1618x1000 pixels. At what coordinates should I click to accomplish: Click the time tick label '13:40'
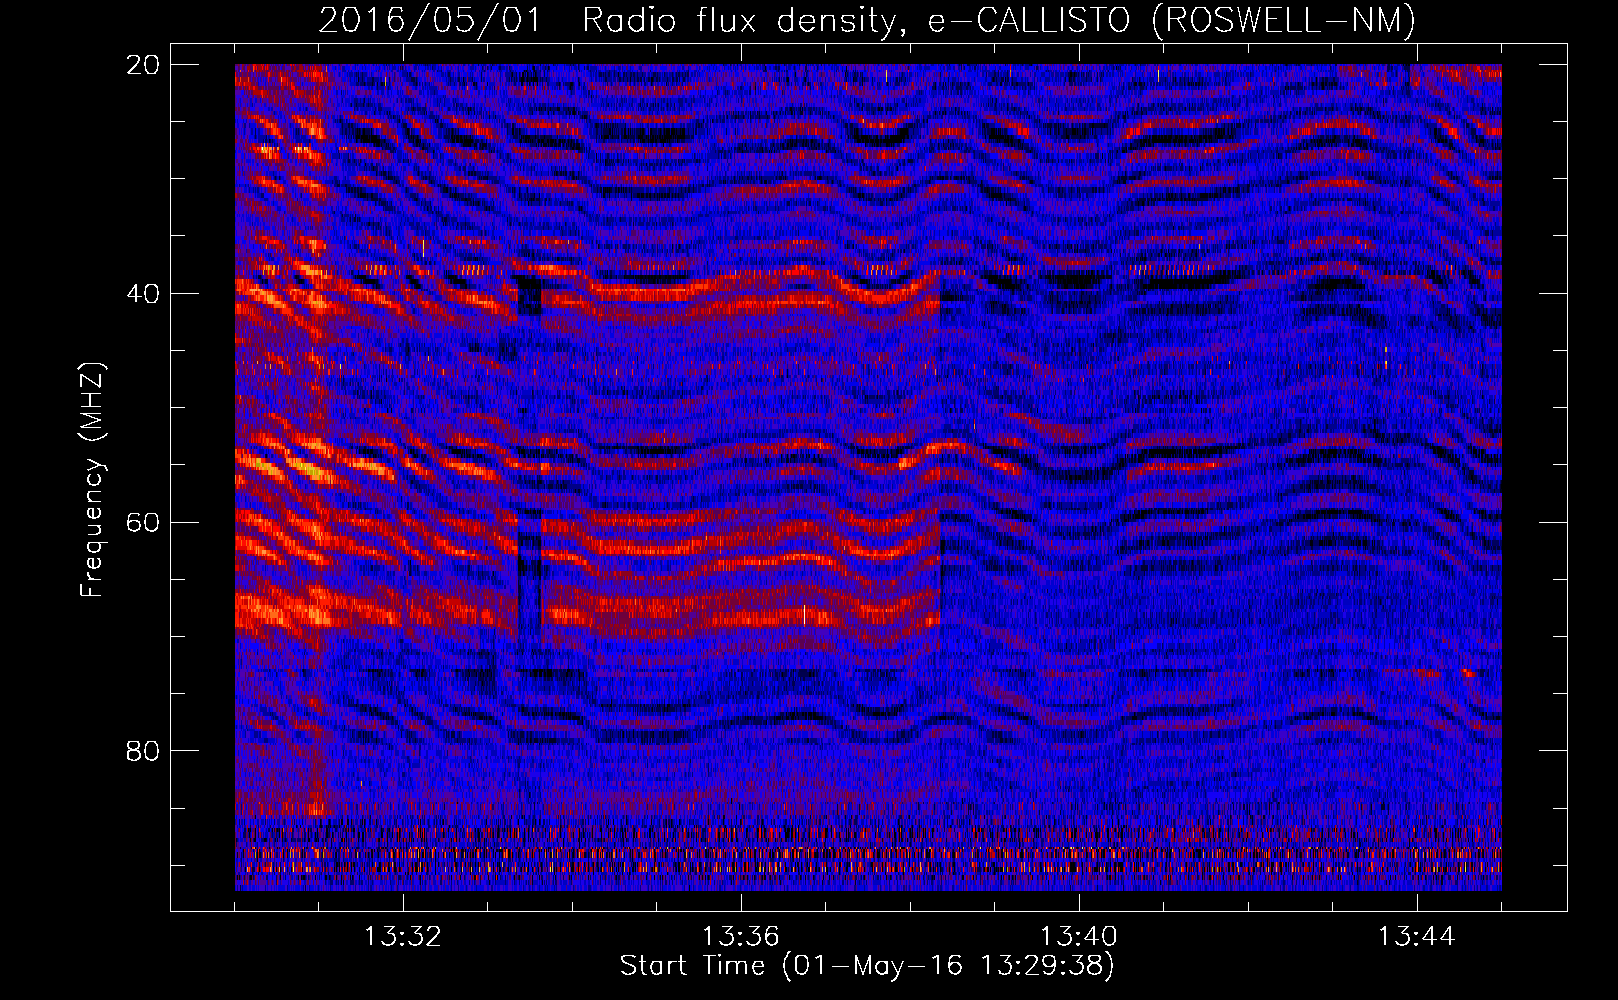click(x=1079, y=937)
